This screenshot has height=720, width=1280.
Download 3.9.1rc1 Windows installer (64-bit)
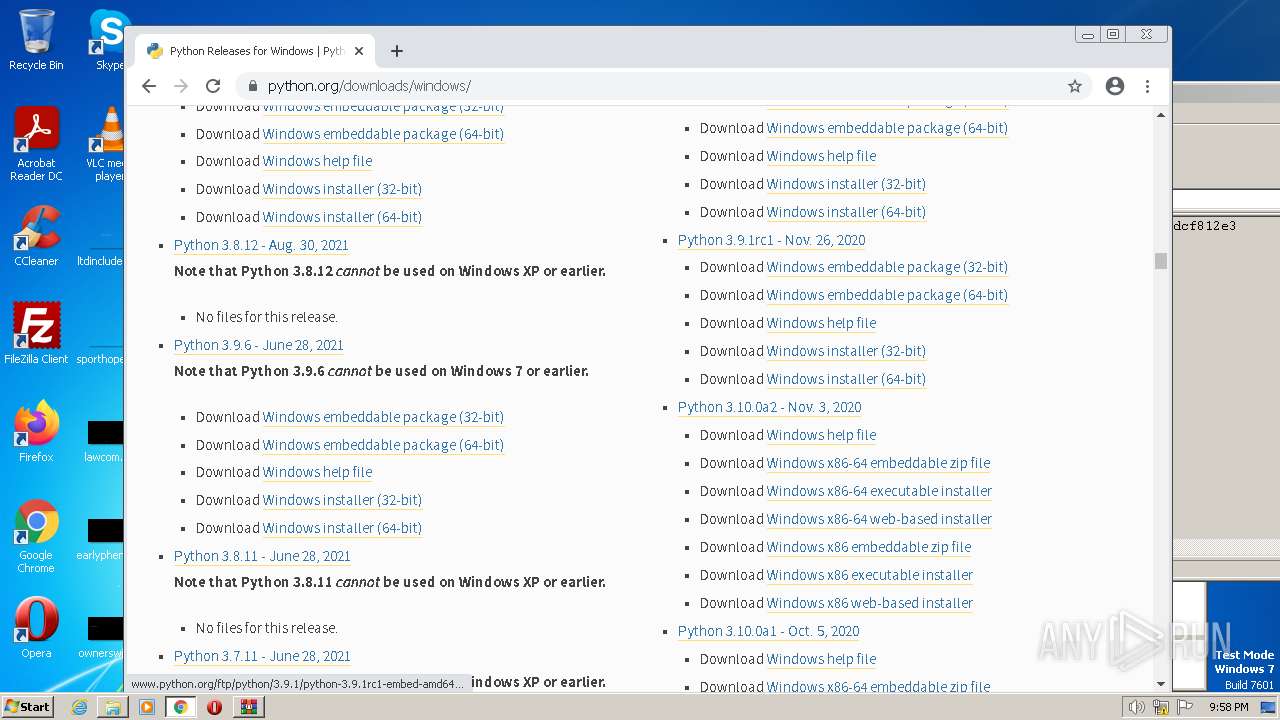[846, 379]
